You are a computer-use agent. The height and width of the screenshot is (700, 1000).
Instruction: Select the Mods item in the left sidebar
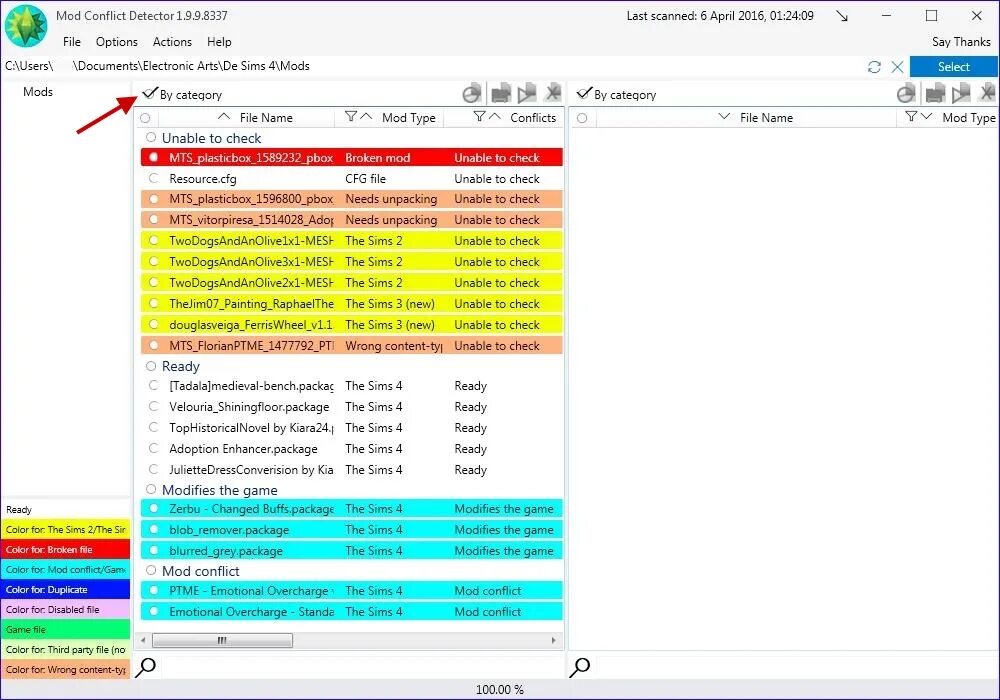pyautogui.click(x=38, y=92)
